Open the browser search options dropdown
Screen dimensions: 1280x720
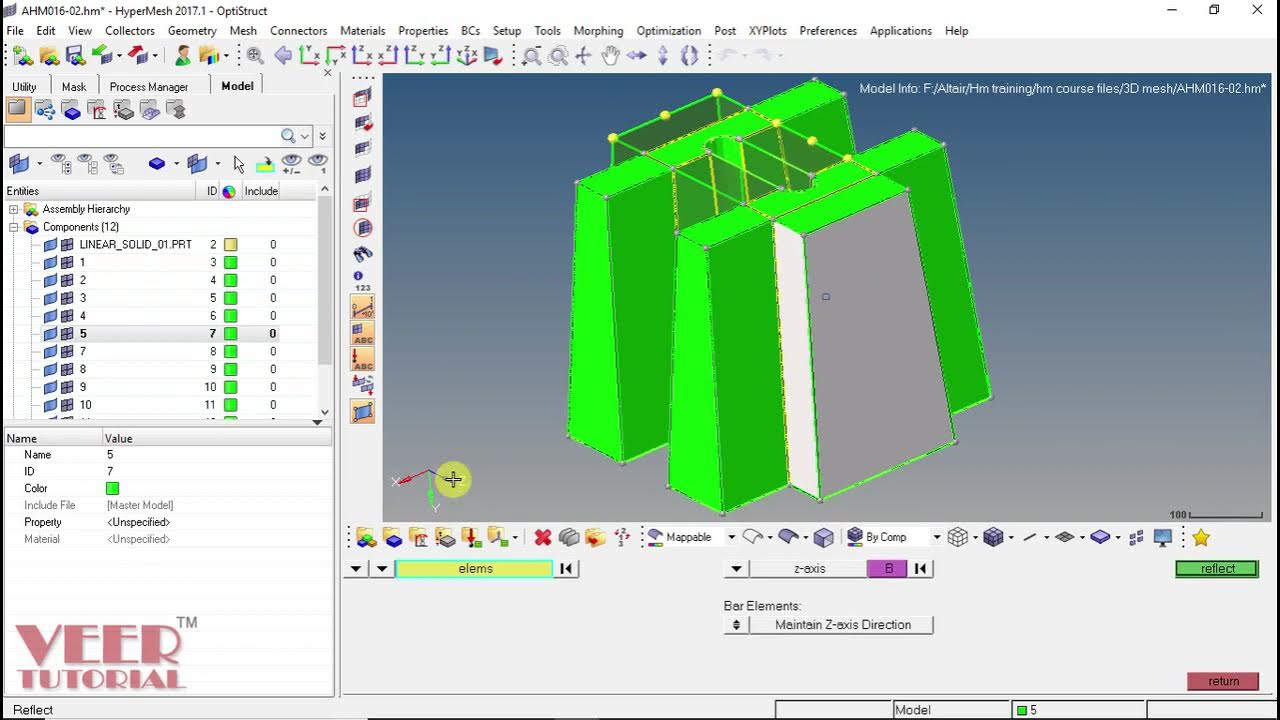(x=305, y=136)
